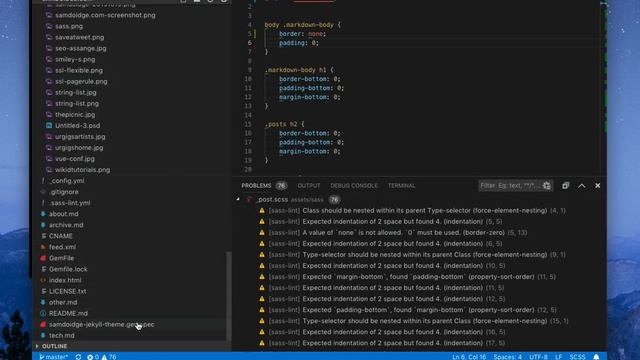Click the explorer file list scrollbar
This screenshot has width=640, height=360.
coord(229,295)
